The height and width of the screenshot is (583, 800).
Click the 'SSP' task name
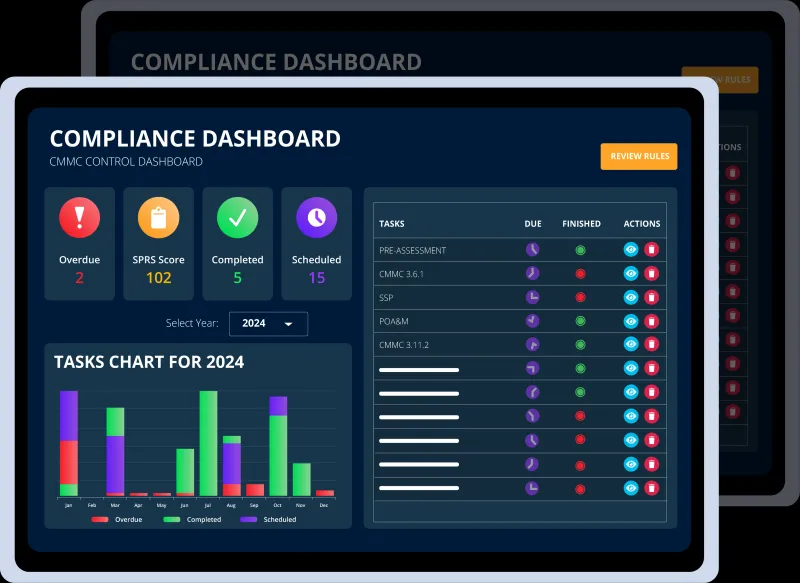coord(386,297)
